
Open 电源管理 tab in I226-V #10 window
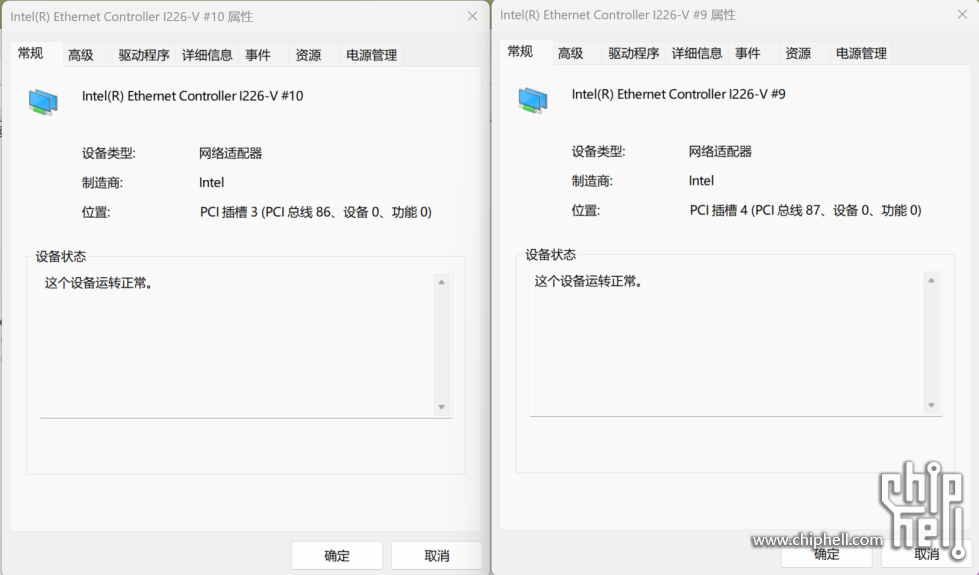pos(371,55)
